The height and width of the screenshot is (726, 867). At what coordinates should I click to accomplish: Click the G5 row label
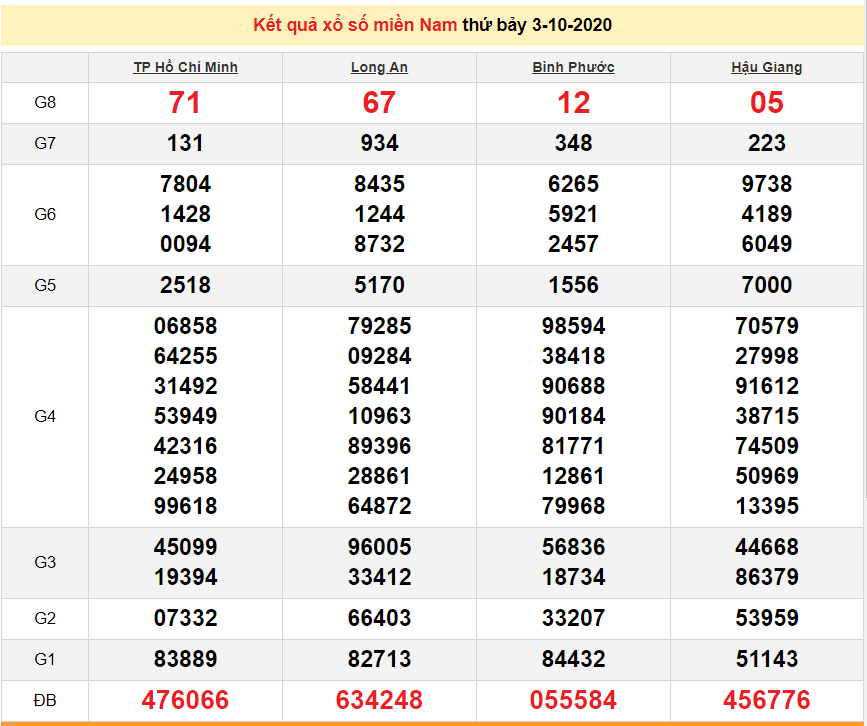click(x=45, y=285)
